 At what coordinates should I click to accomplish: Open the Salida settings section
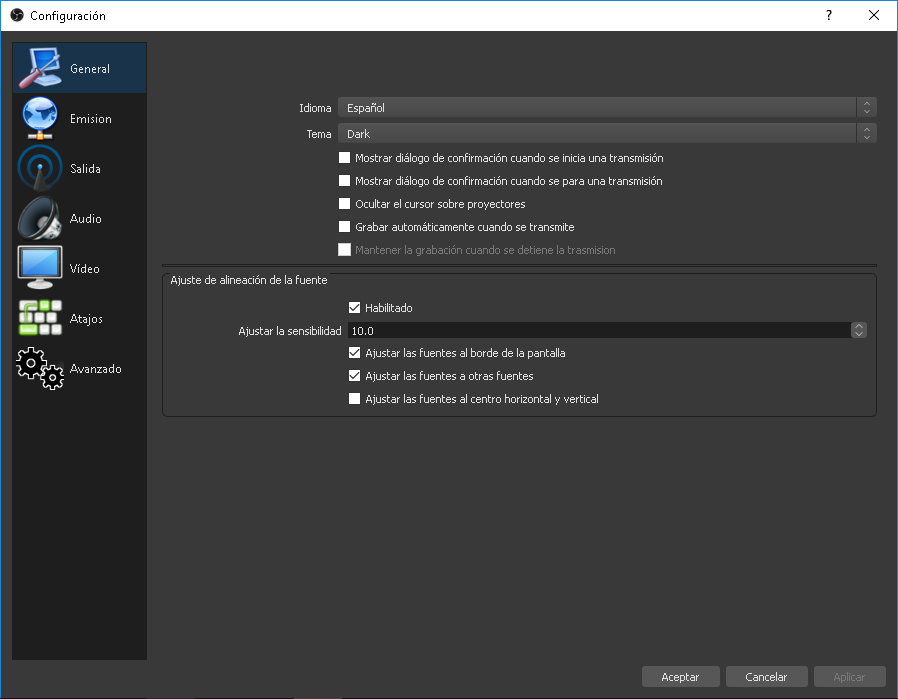tap(80, 168)
